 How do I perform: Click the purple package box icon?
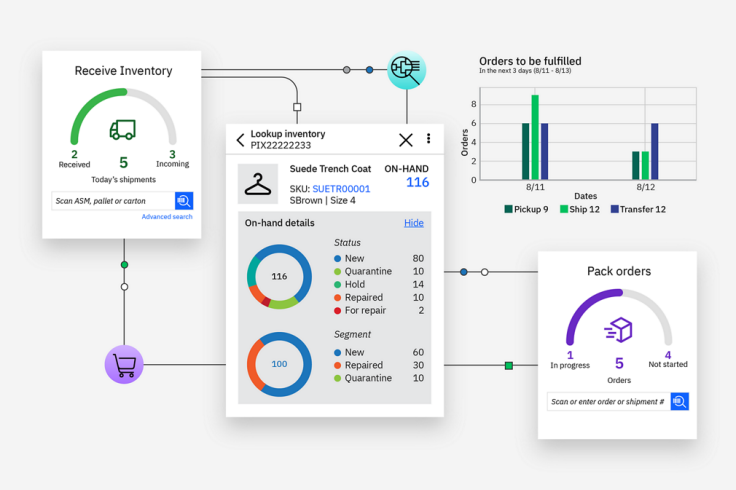pyautogui.click(x=619, y=329)
